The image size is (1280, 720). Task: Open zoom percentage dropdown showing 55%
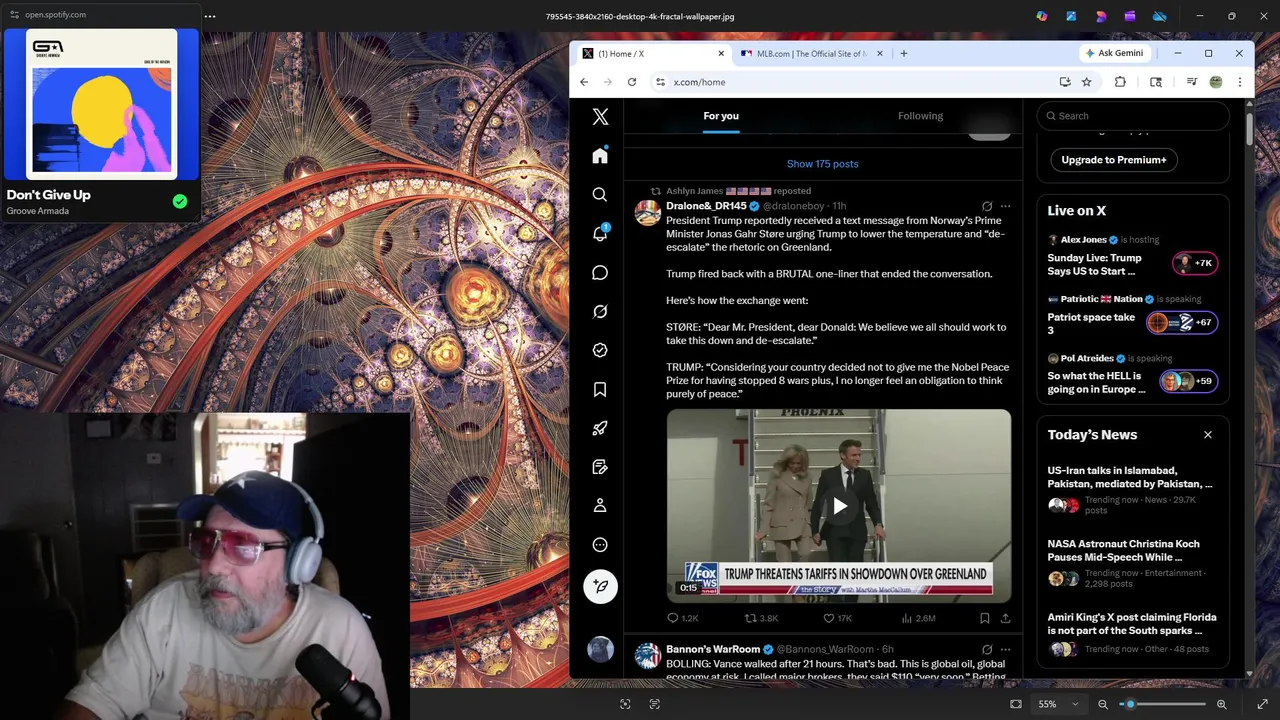tap(1058, 704)
